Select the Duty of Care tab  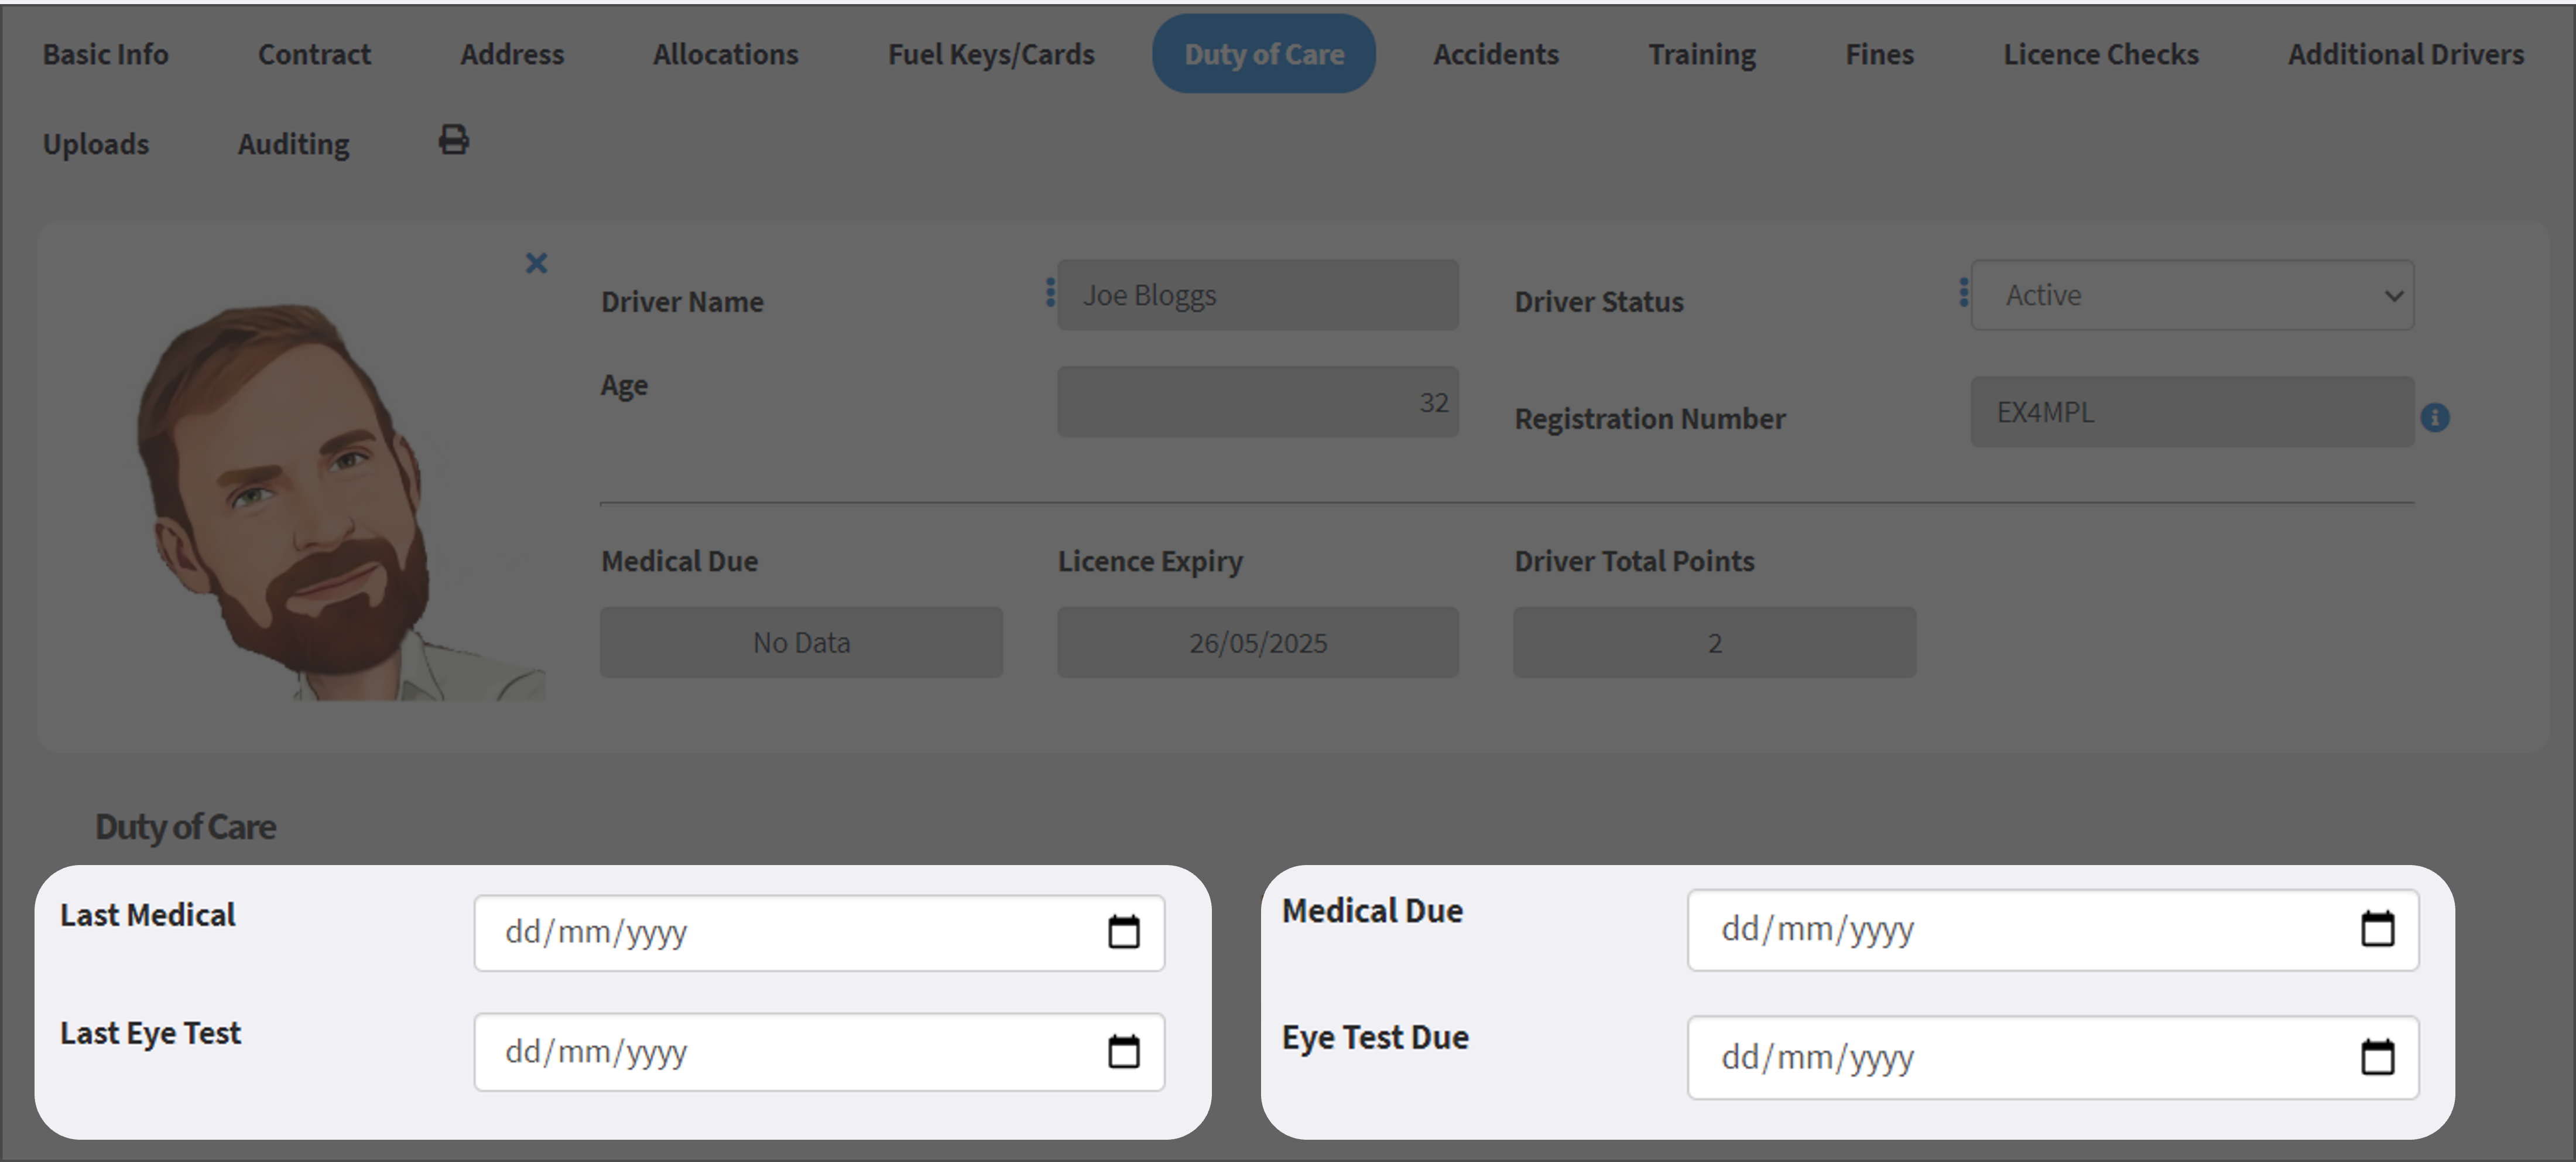[1264, 54]
